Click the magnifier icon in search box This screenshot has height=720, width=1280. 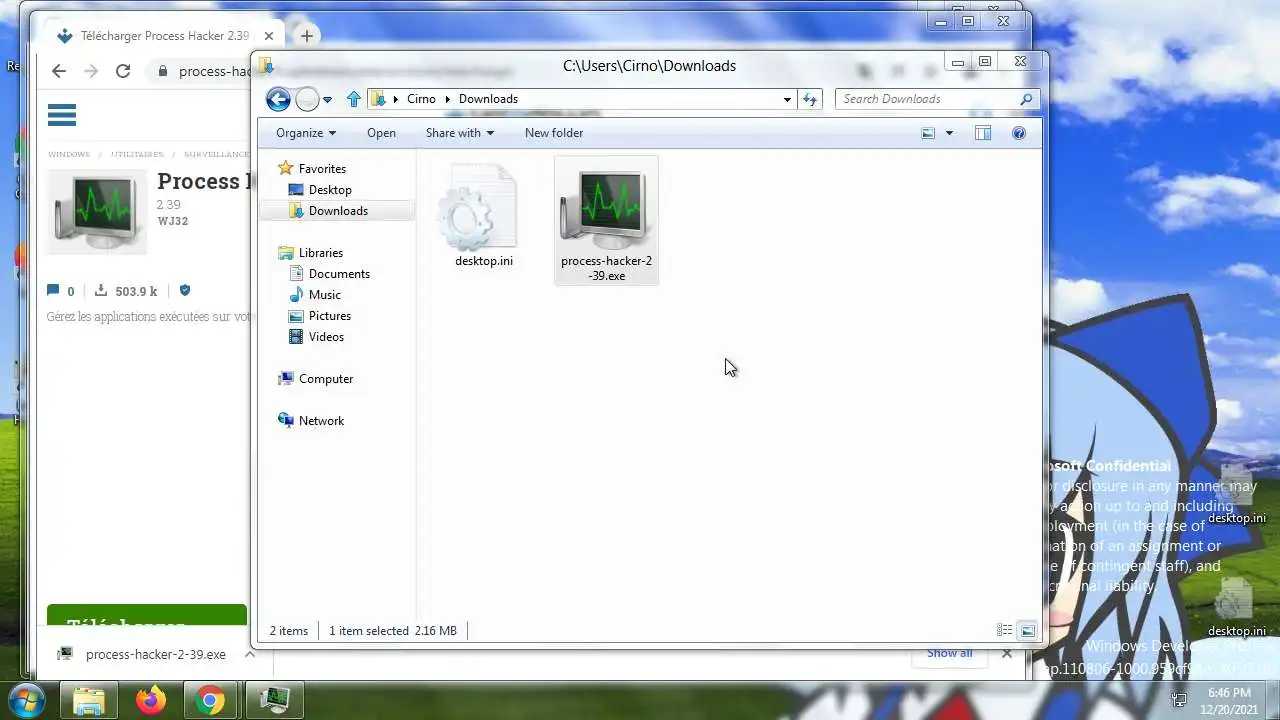tap(1026, 99)
